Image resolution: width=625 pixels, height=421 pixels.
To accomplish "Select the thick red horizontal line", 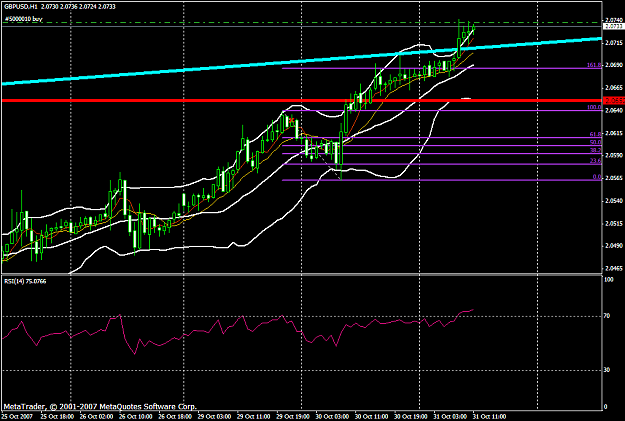I will (301, 100).
